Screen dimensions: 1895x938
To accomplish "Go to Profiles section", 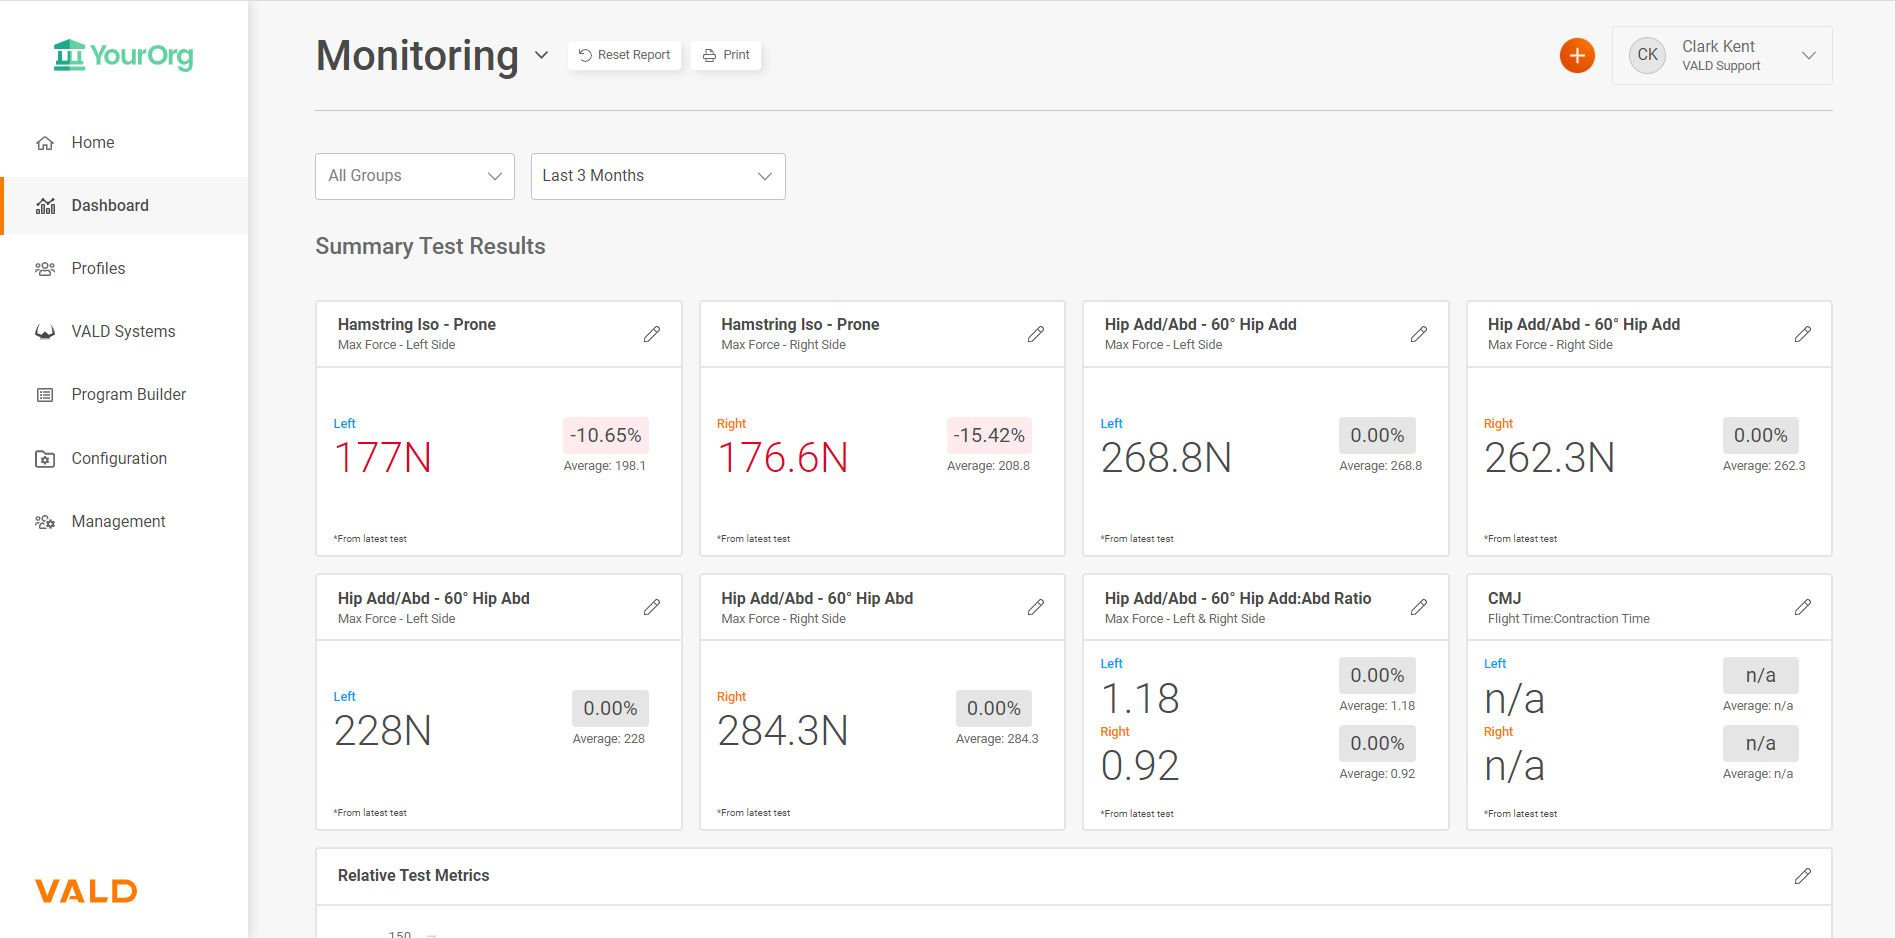I will (124, 269).
